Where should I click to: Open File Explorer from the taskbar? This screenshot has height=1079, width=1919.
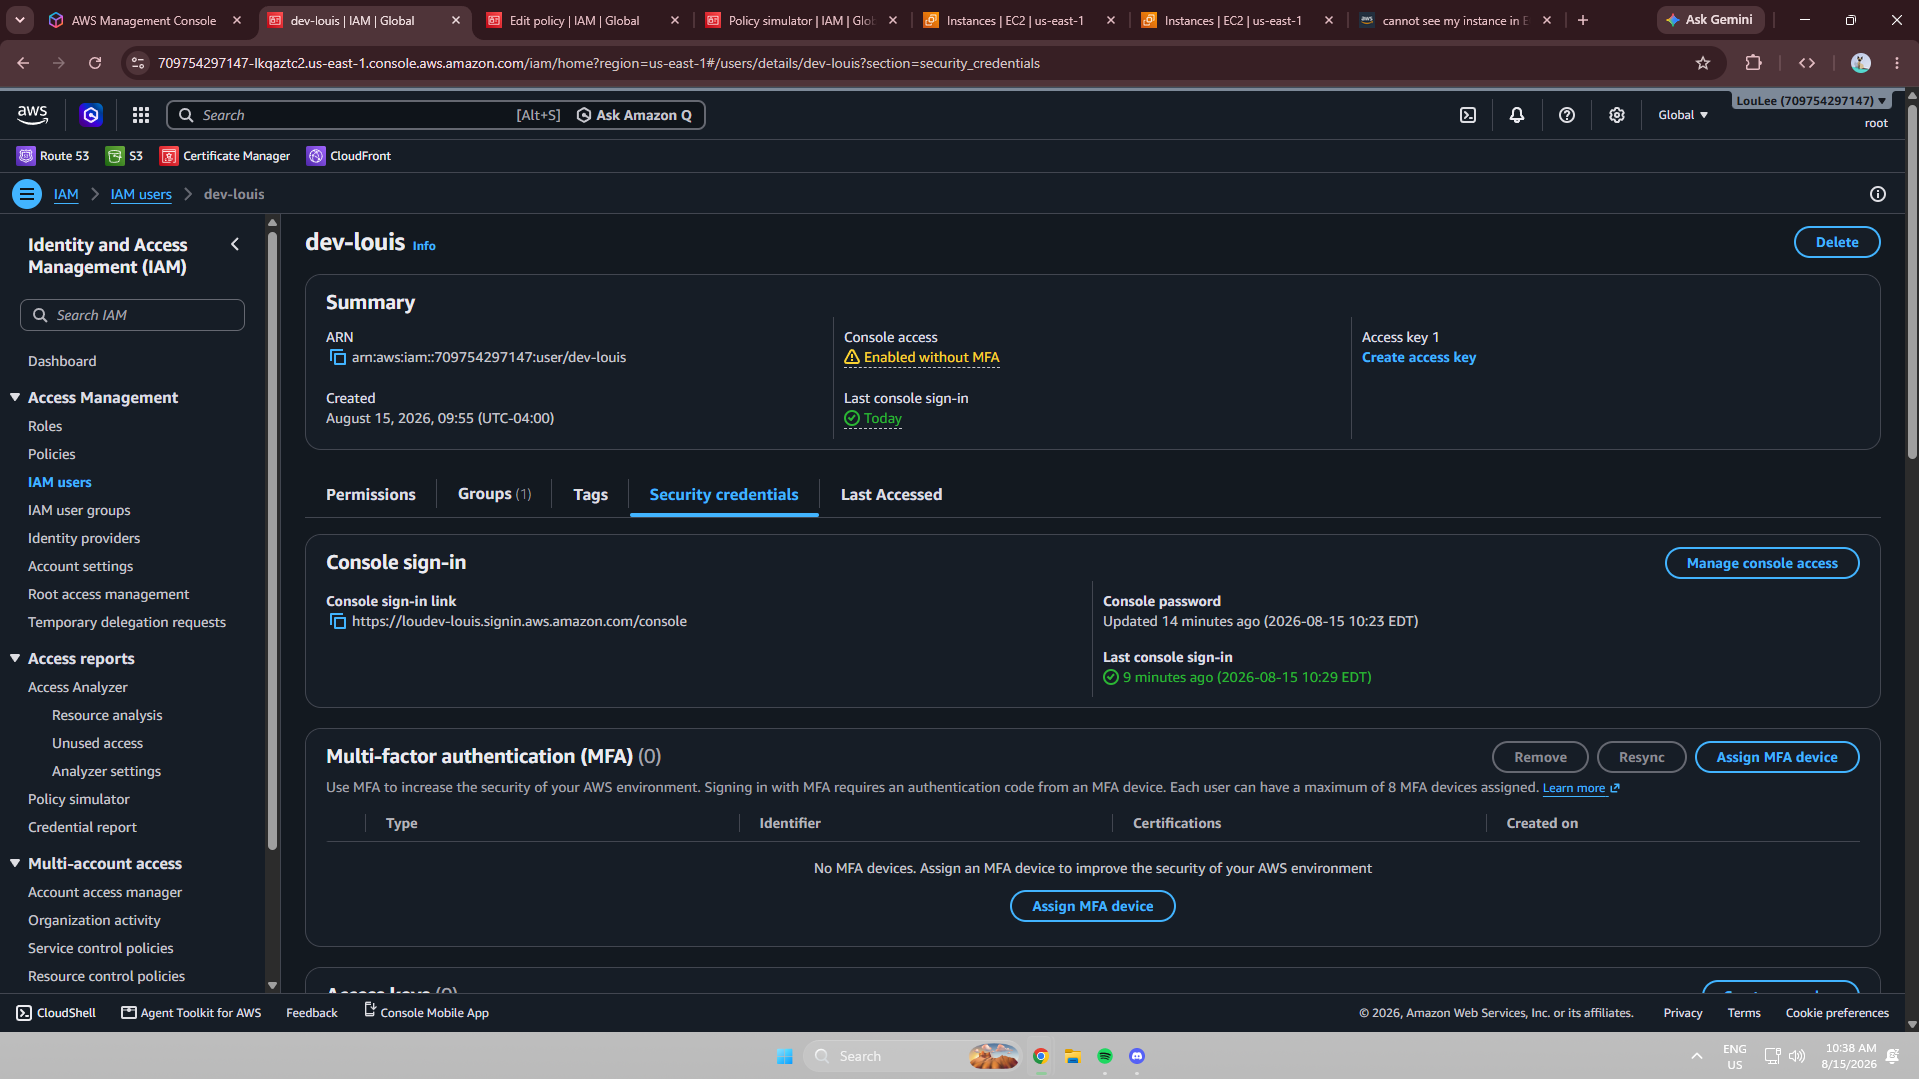pos(1073,1056)
